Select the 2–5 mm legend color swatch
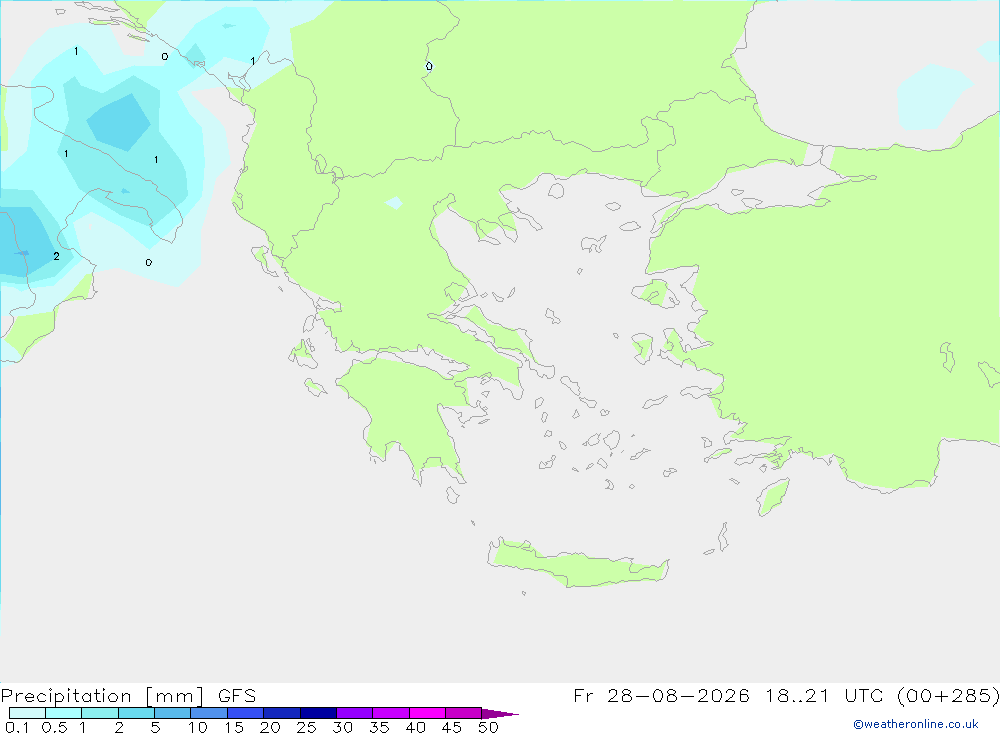The image size is (1000, 733). pyautogui.click(x=136, y=713)
